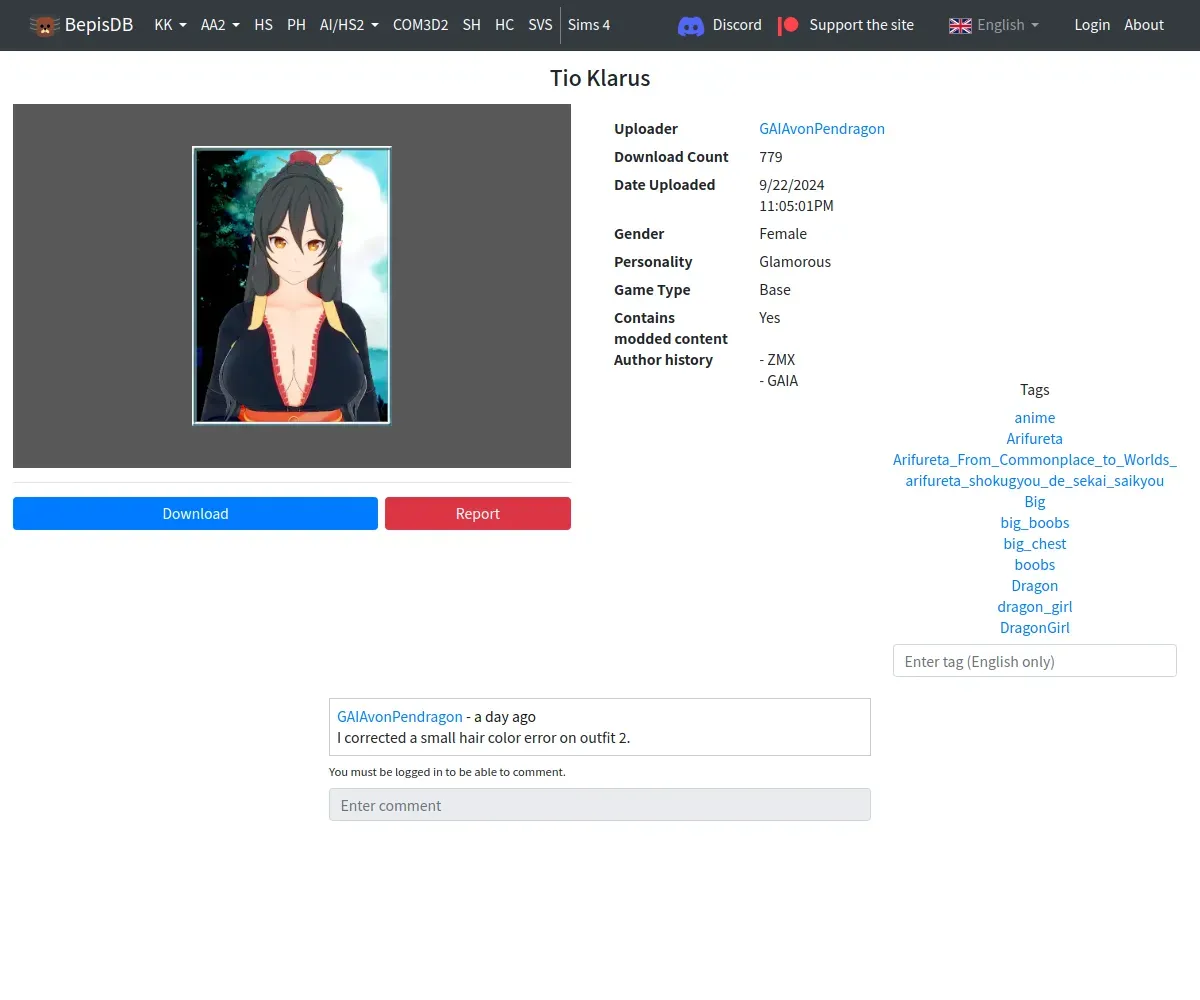Open the COM3D2 section
Image resolution: width=1200 pixels, height=1000 pixels.
pyautogui.click(x=420, y=25)
